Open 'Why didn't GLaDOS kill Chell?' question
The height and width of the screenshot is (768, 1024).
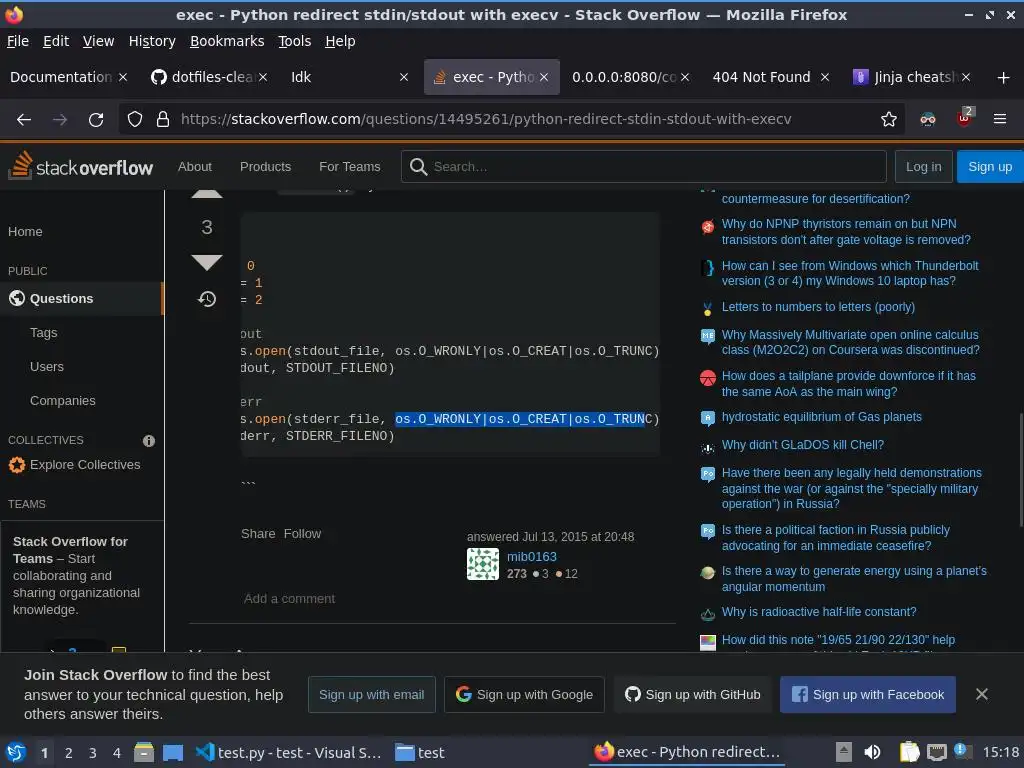click(x=803, y=445)
